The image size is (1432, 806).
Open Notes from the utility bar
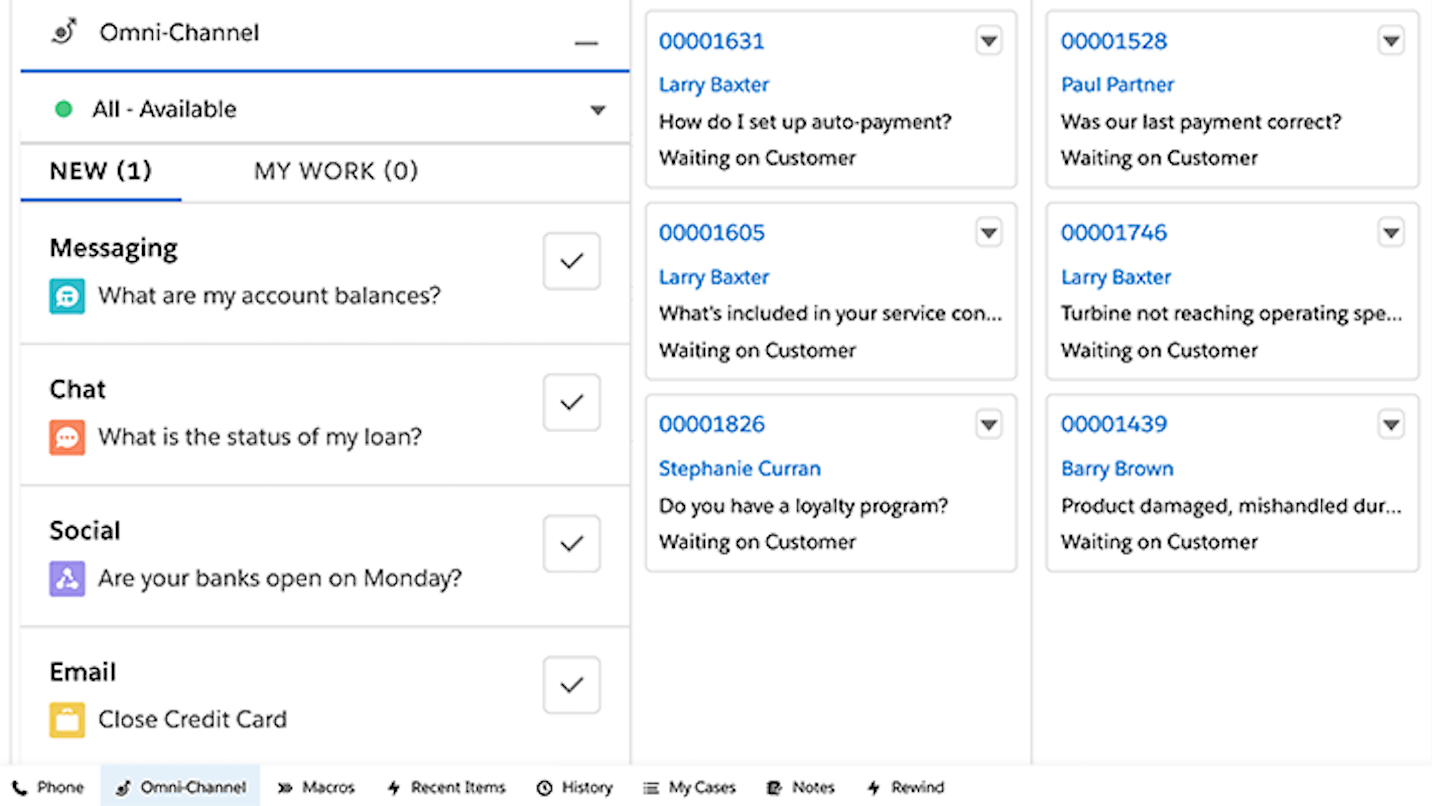pyautogui.click(x=801, y=787)
